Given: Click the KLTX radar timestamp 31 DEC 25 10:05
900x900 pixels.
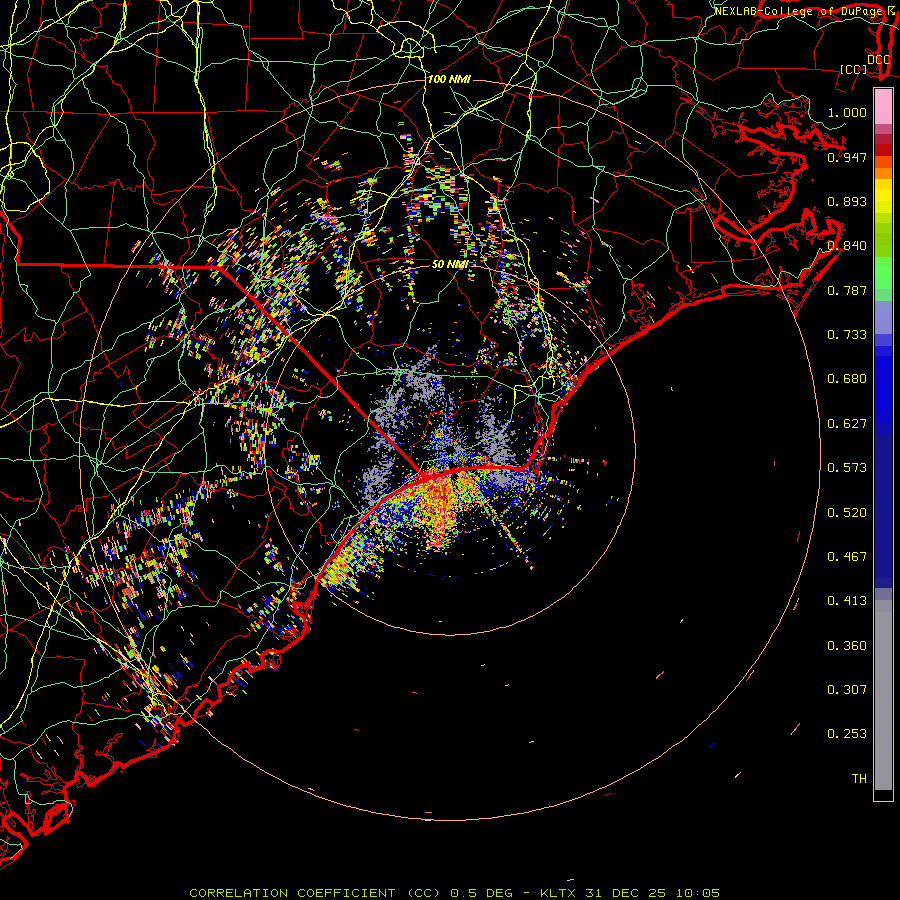Looking at the screenshot, I should point(630,893).
